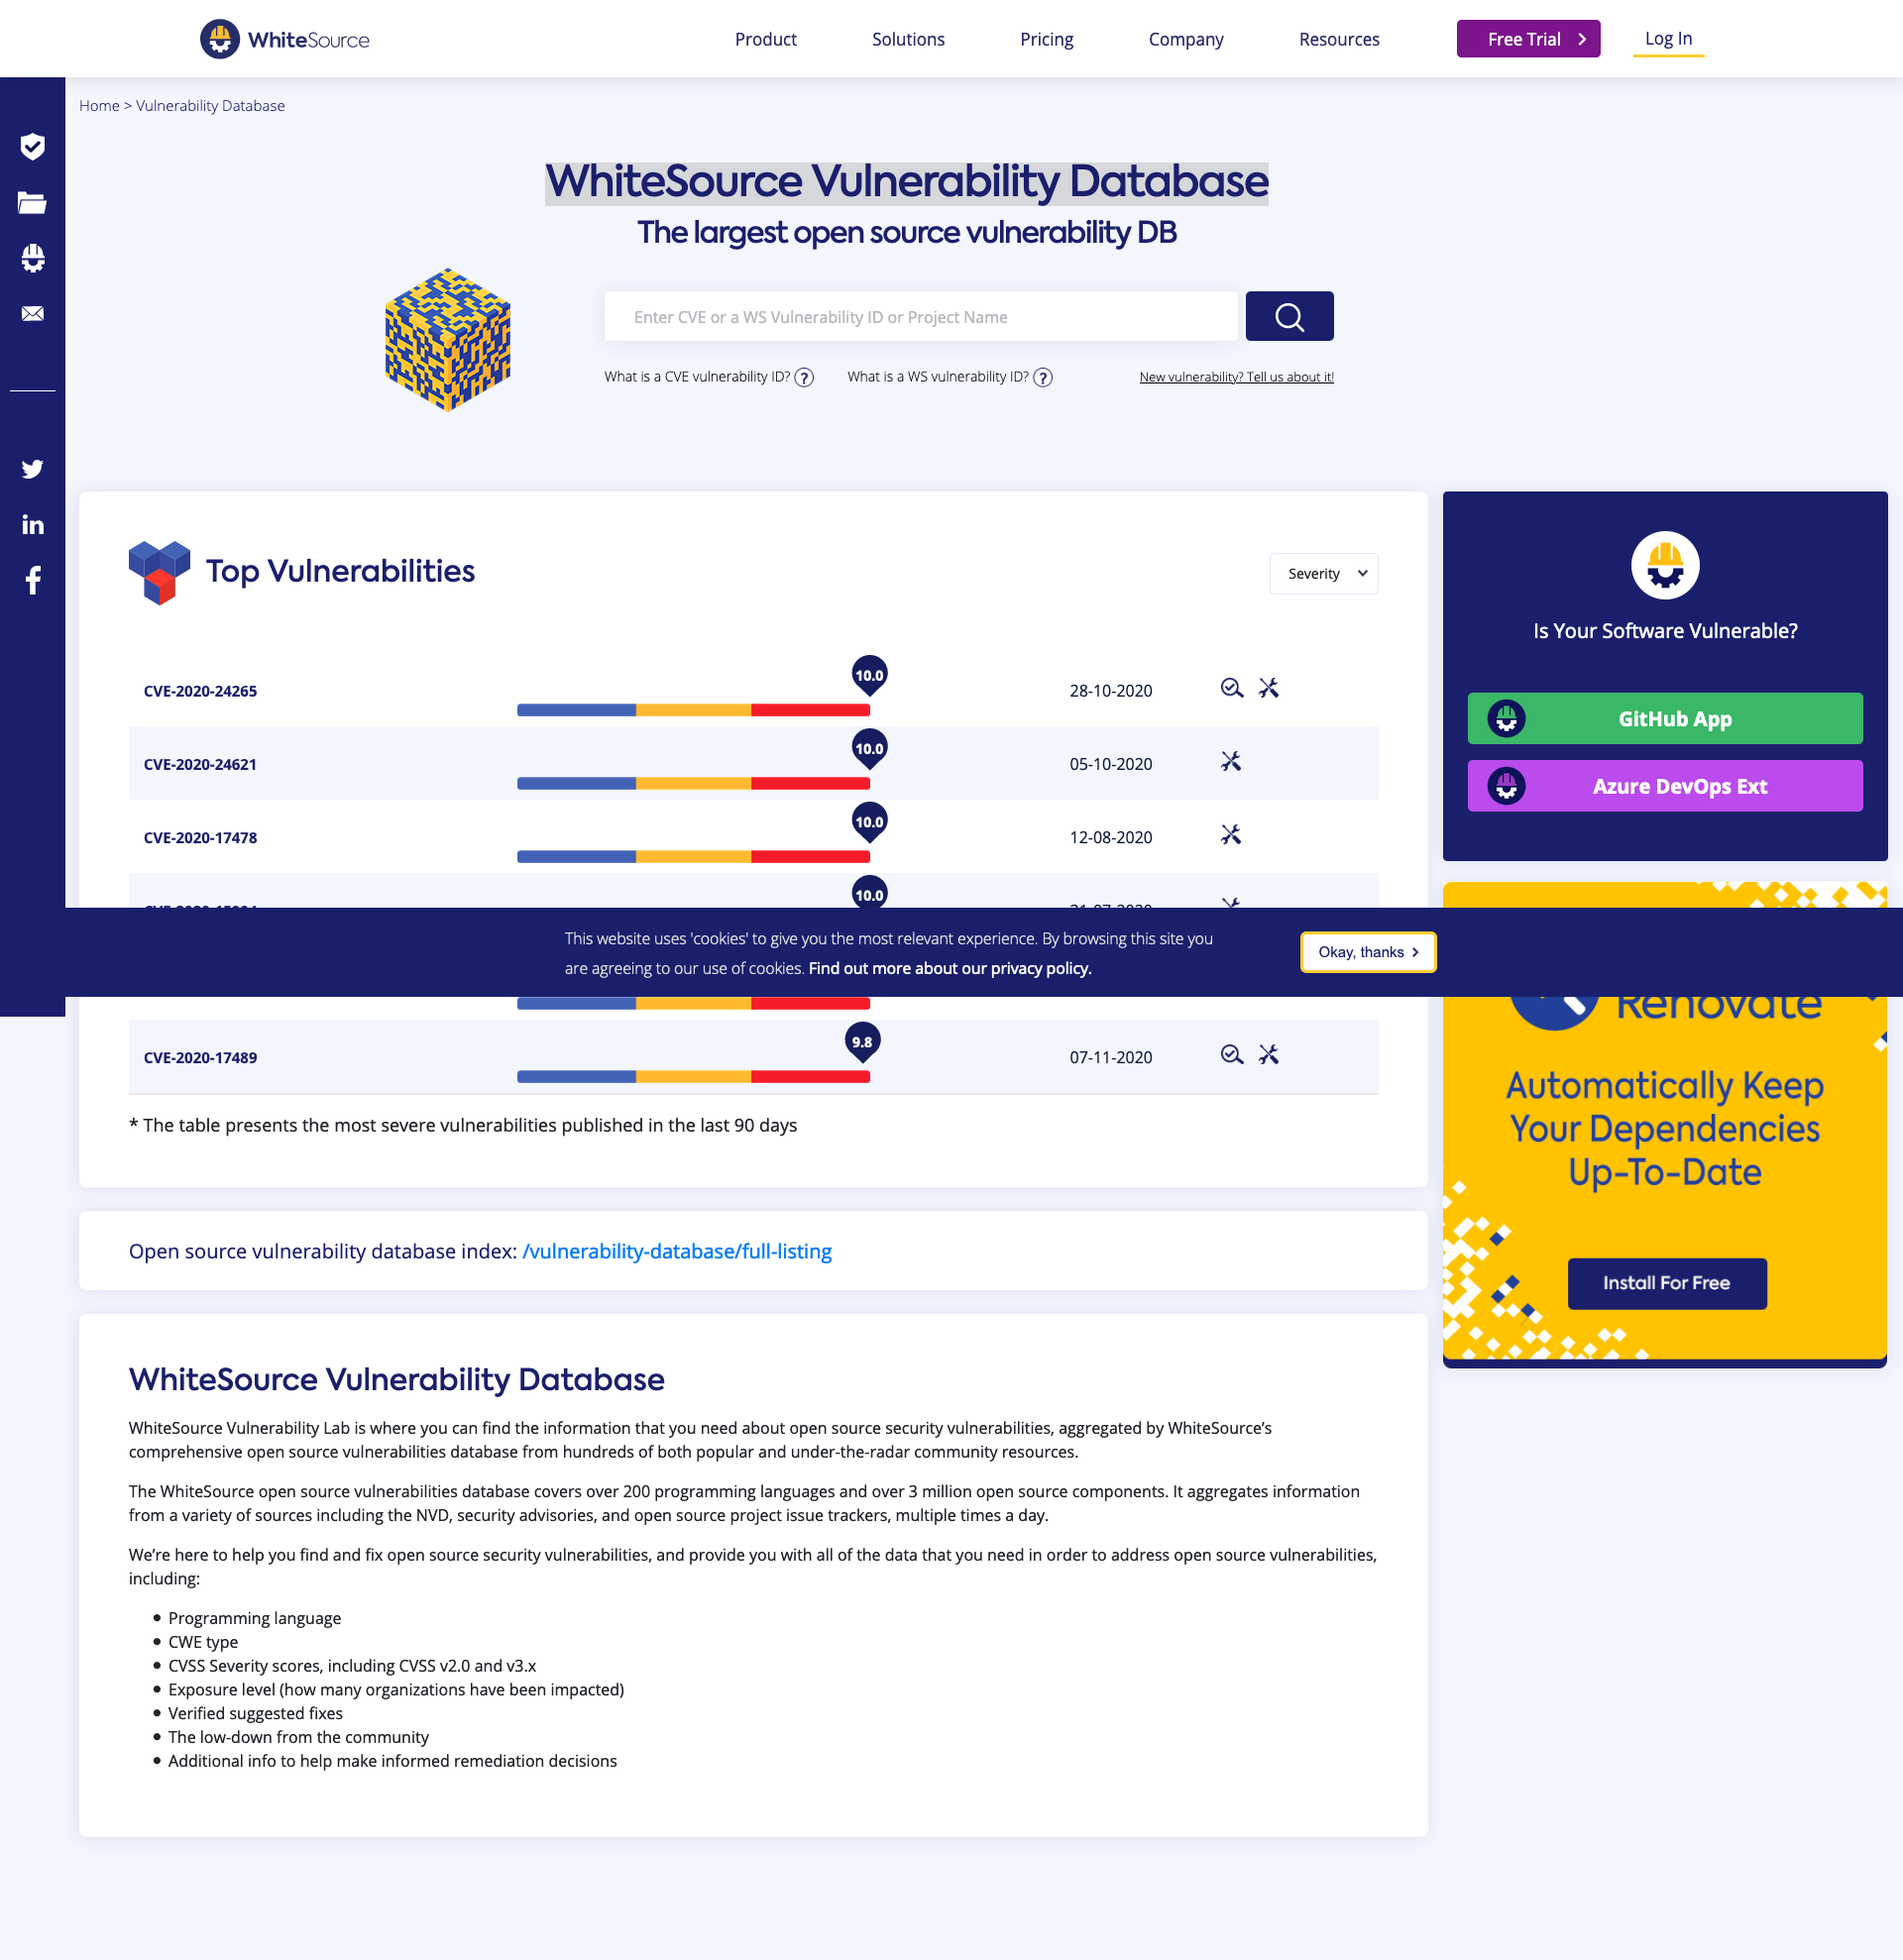Click the fix tools icon for CVE-2020-24621
Screen dimensions: 1903x1960
click(1230, 762)
